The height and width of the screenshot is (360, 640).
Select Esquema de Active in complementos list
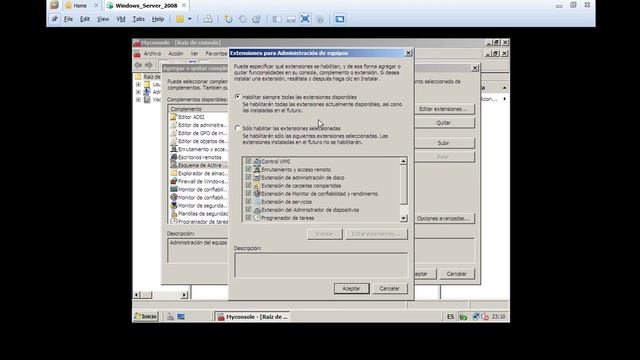tap(199, 165)
